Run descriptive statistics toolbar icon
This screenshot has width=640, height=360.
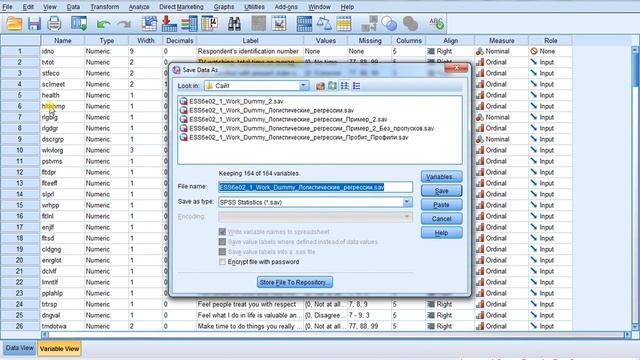coord(209,24)
